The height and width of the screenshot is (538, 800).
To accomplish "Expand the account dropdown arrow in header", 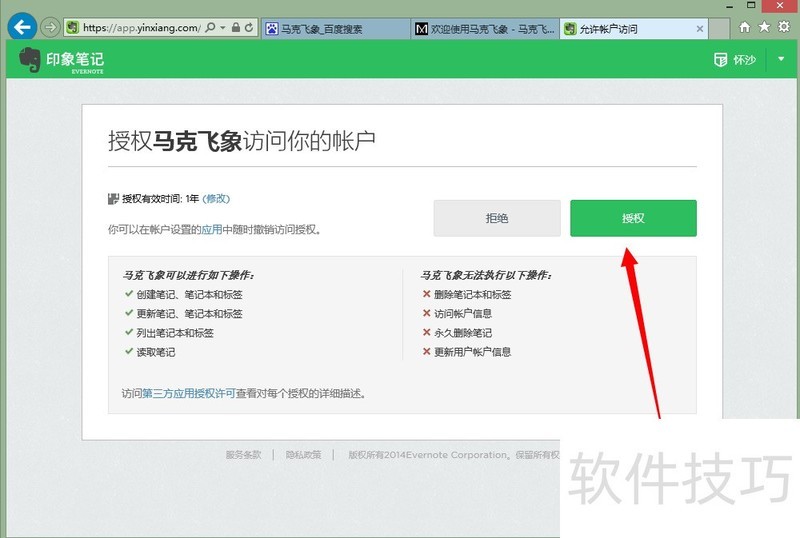I will pos(781,59).
